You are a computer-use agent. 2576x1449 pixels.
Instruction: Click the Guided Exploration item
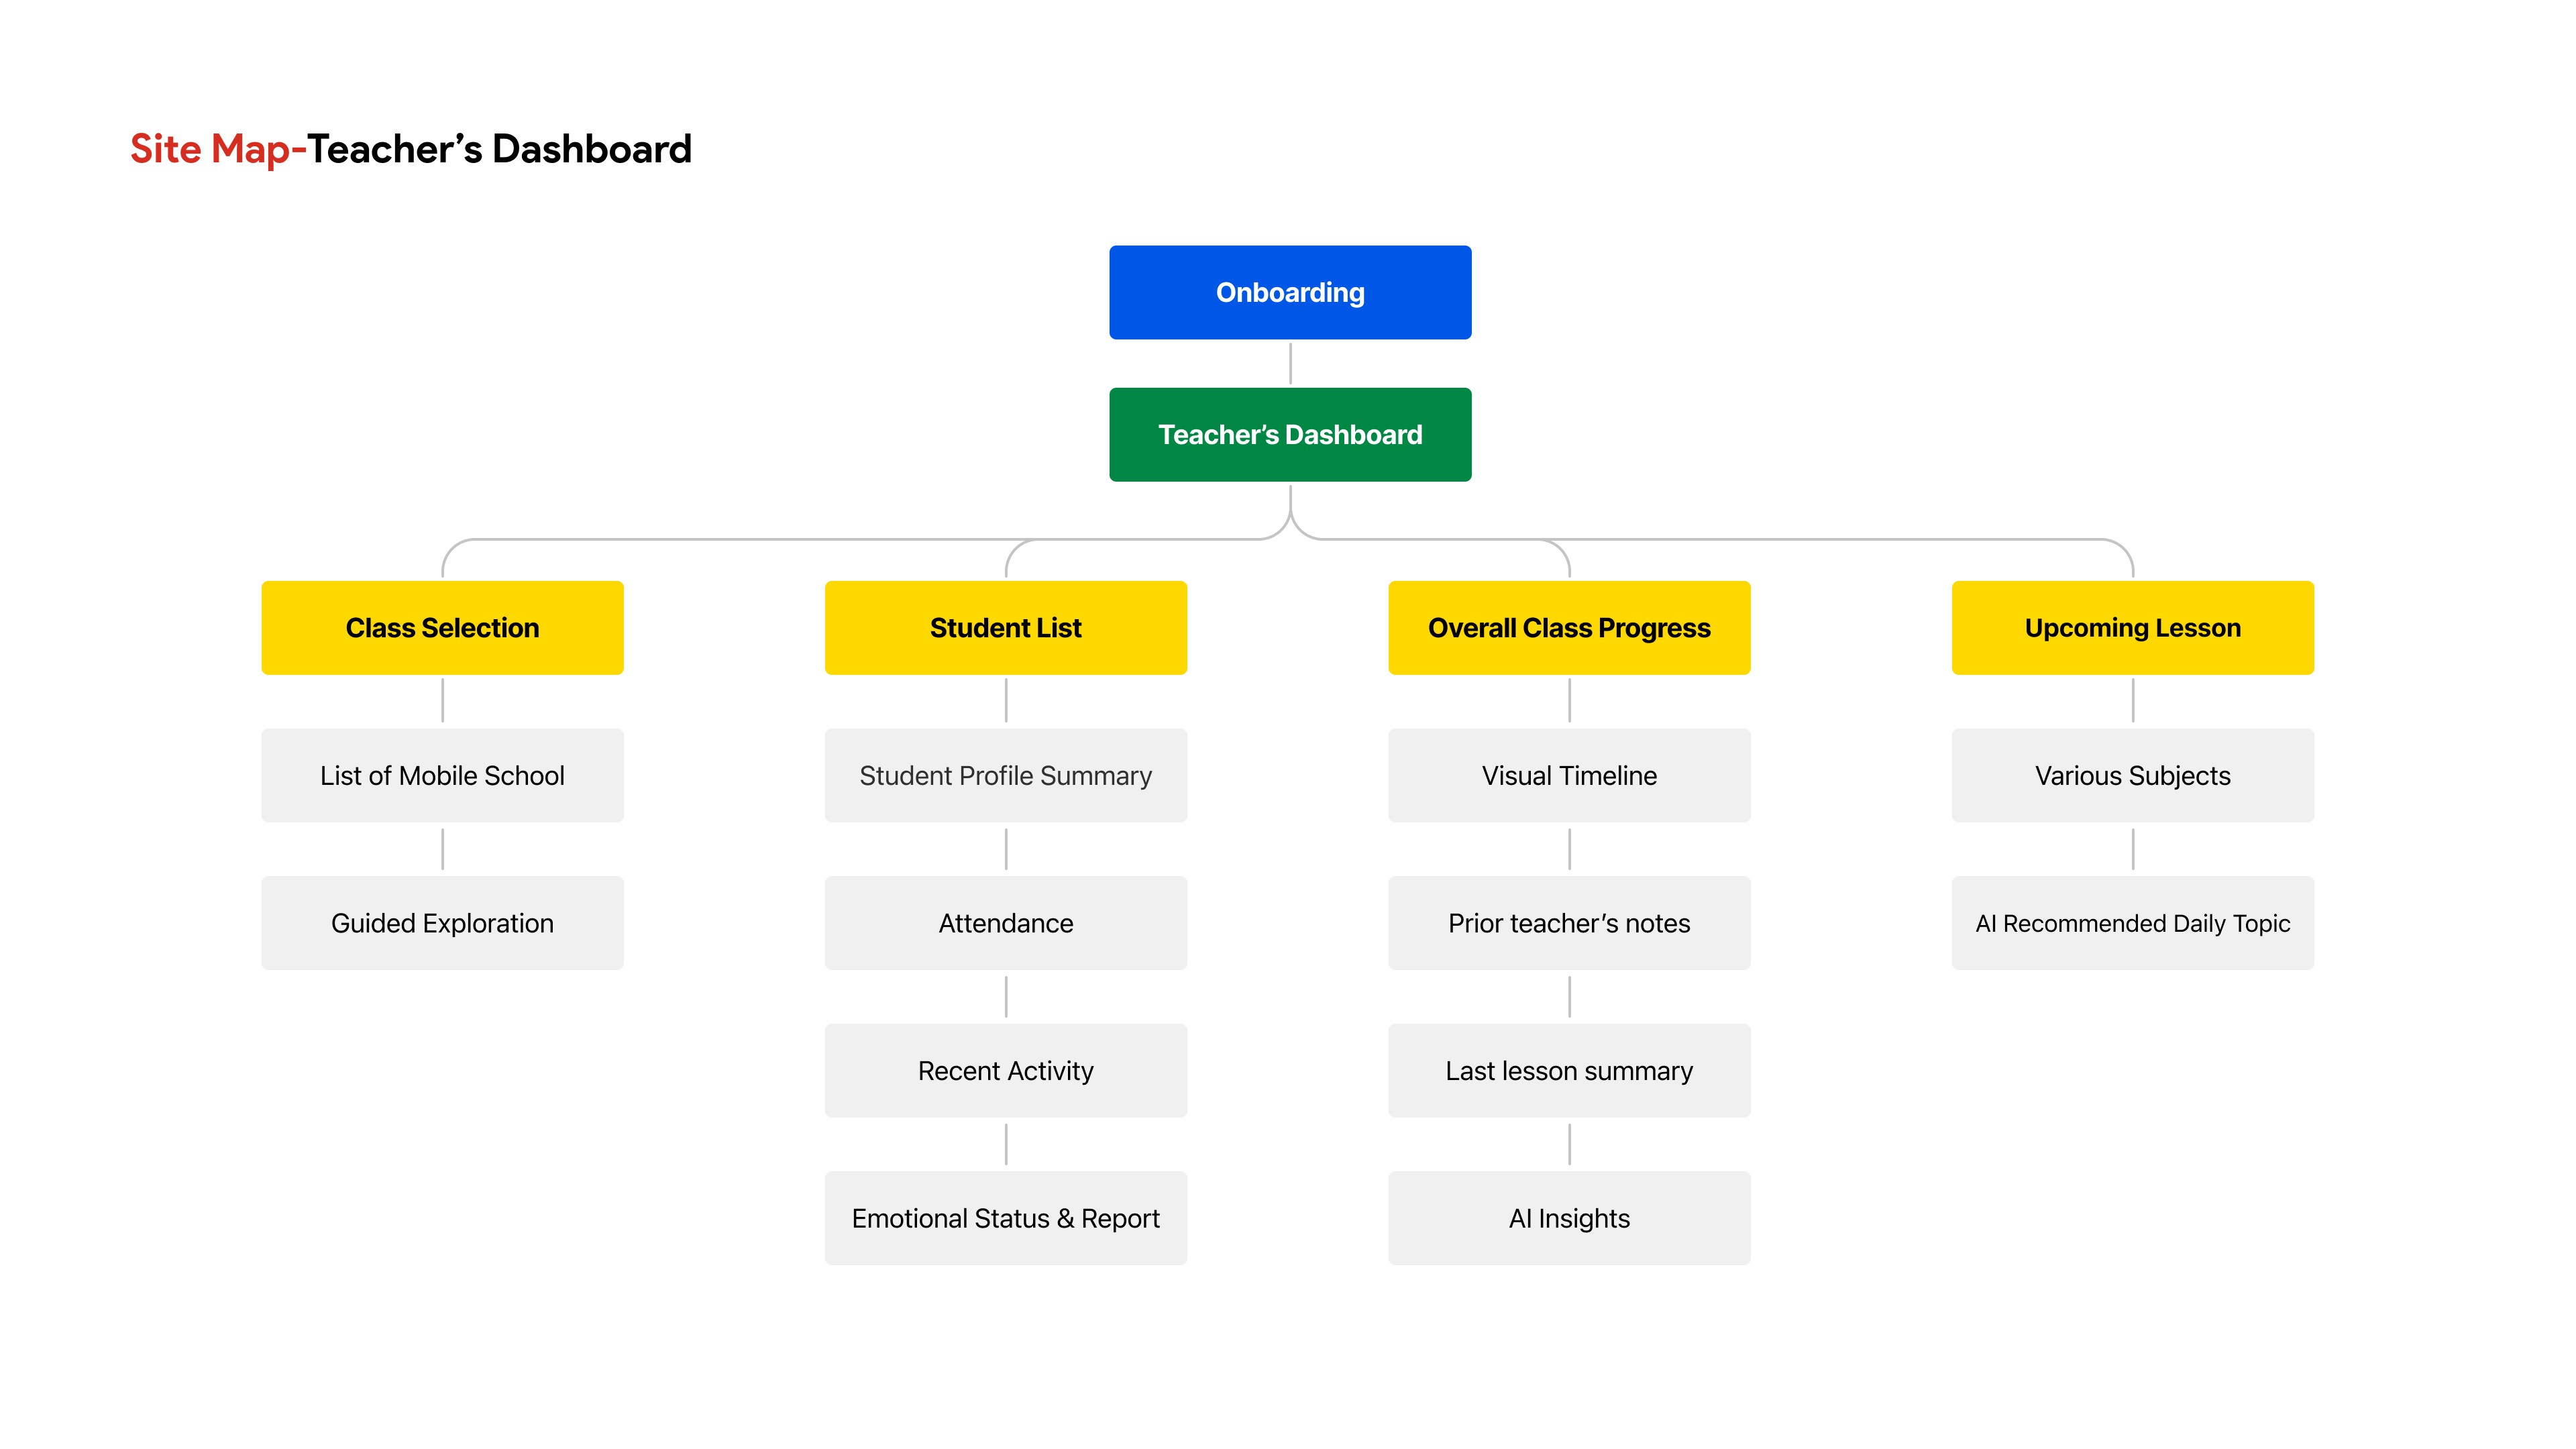[x=442, y=922]
